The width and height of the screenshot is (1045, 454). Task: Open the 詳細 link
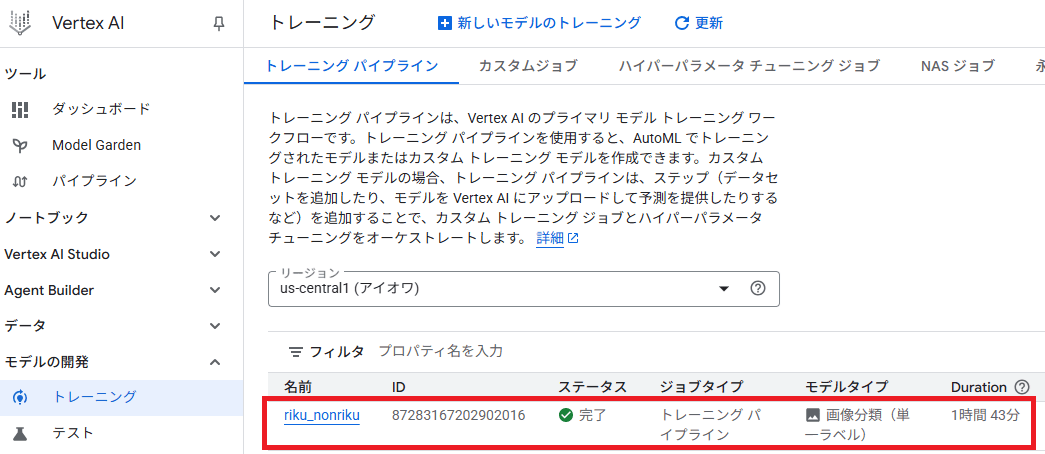550,238
